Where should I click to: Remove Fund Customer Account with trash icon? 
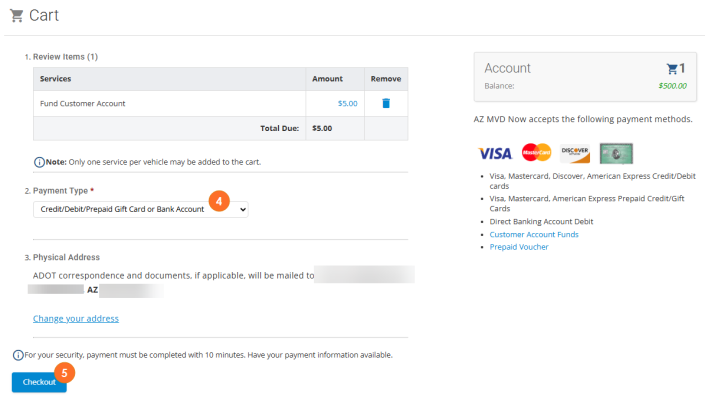tap(386, 103)
